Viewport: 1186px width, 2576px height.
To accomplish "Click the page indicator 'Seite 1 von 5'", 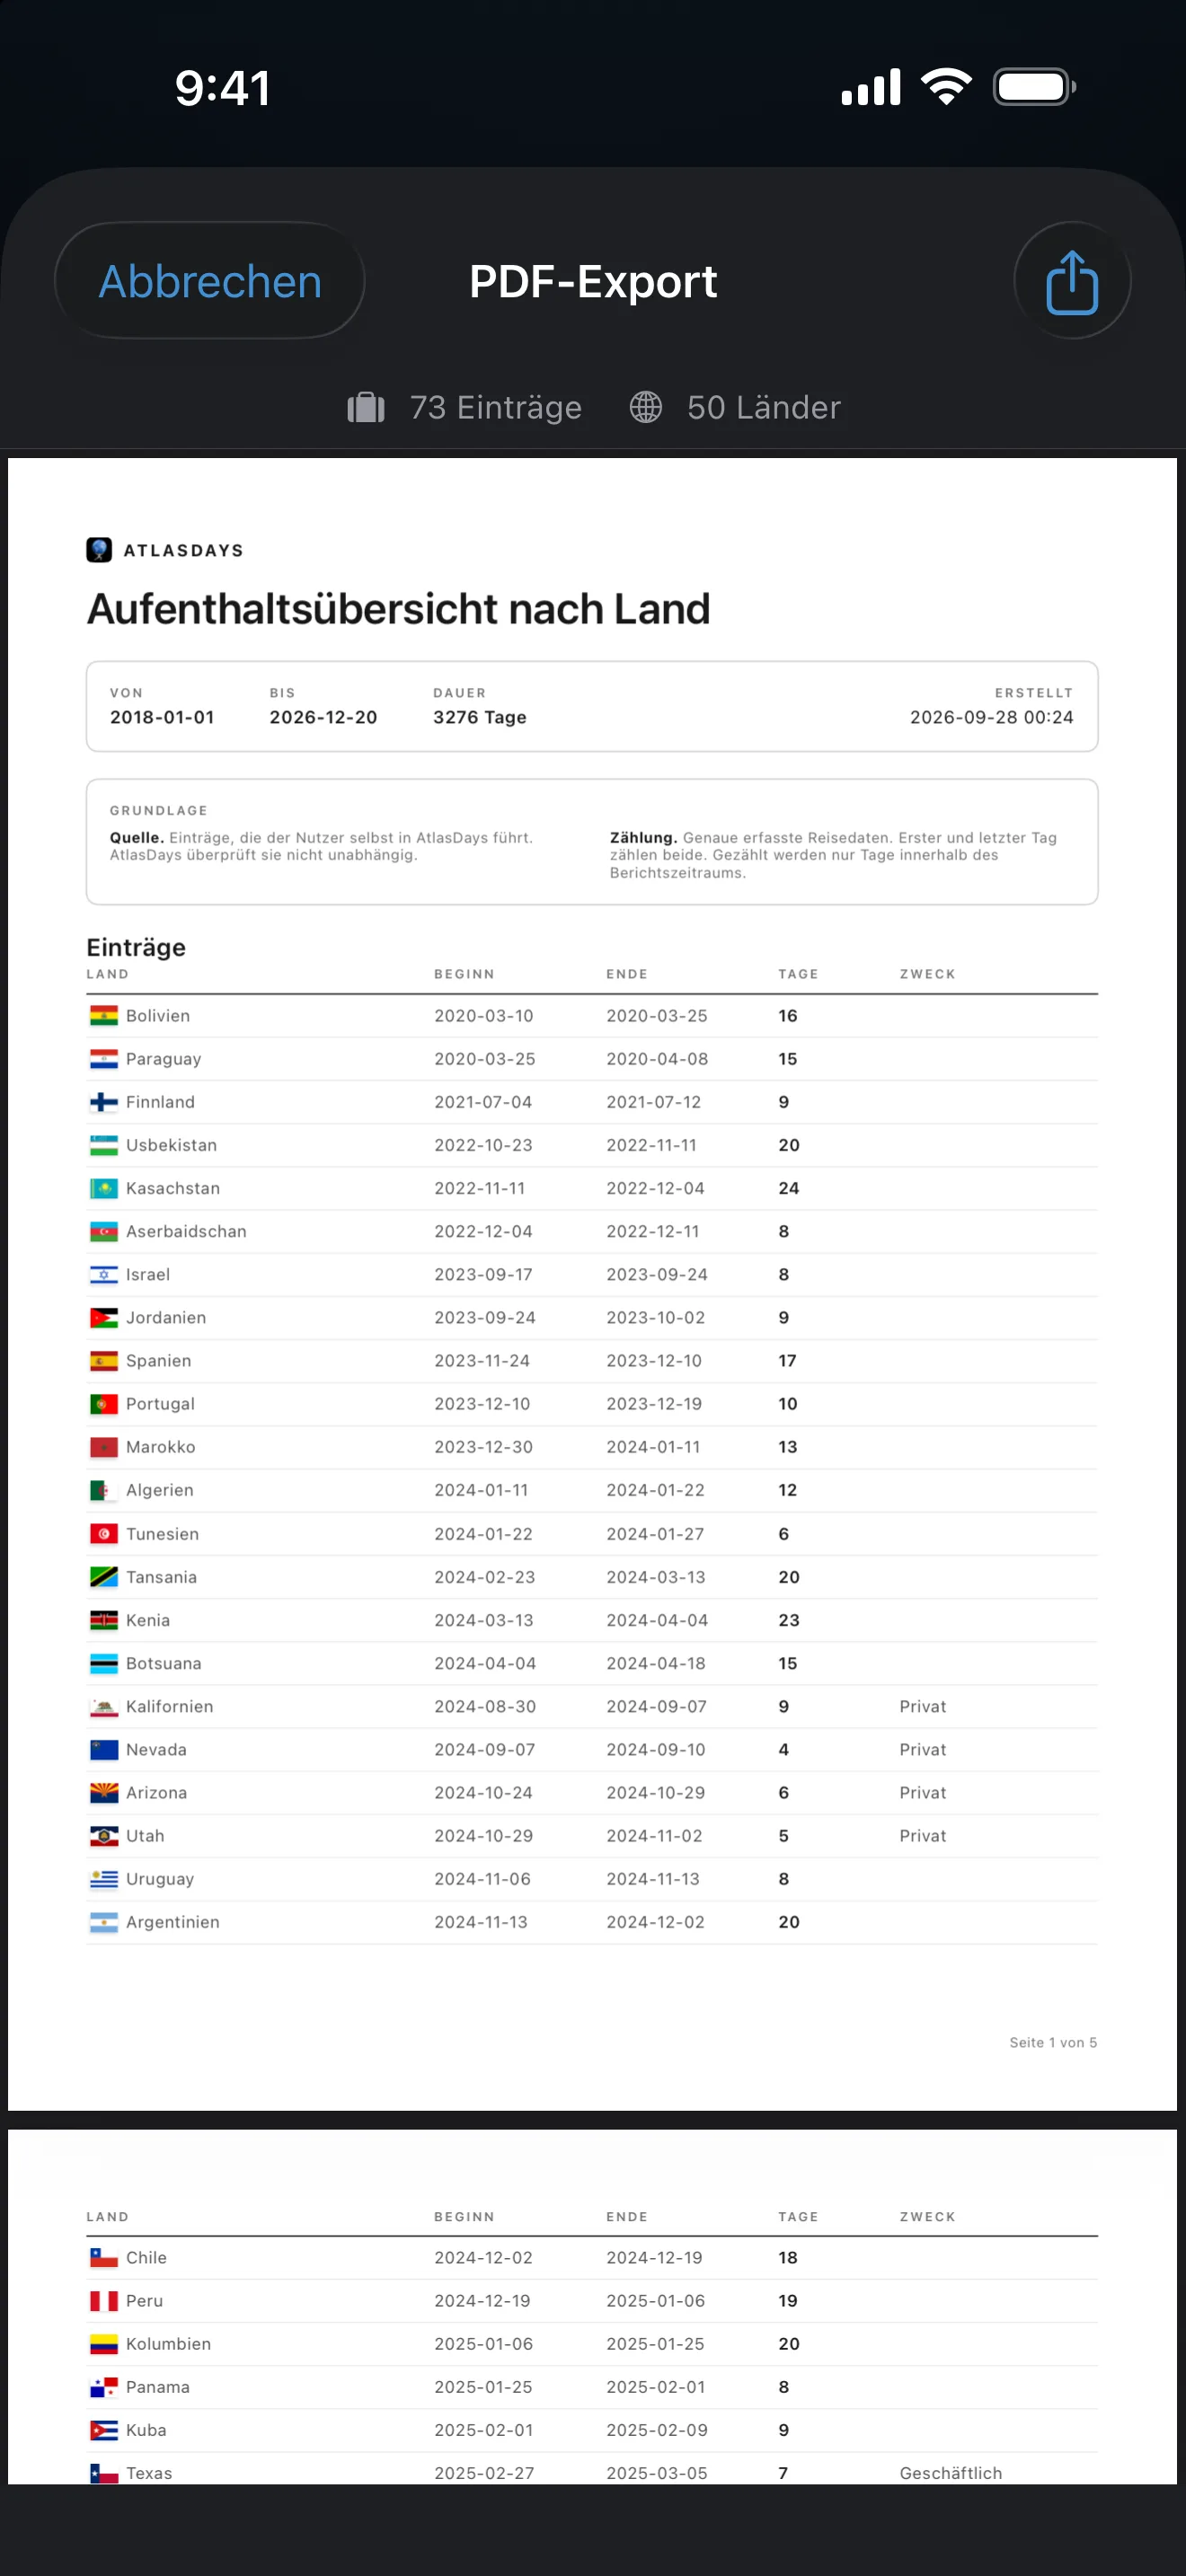I will tap(1053, 2043).
